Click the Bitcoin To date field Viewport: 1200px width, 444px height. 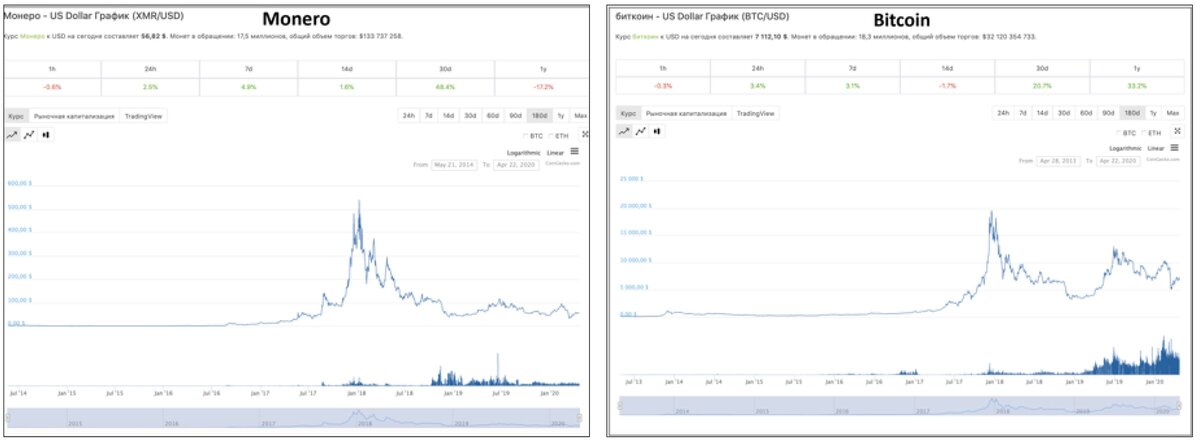1118,160
